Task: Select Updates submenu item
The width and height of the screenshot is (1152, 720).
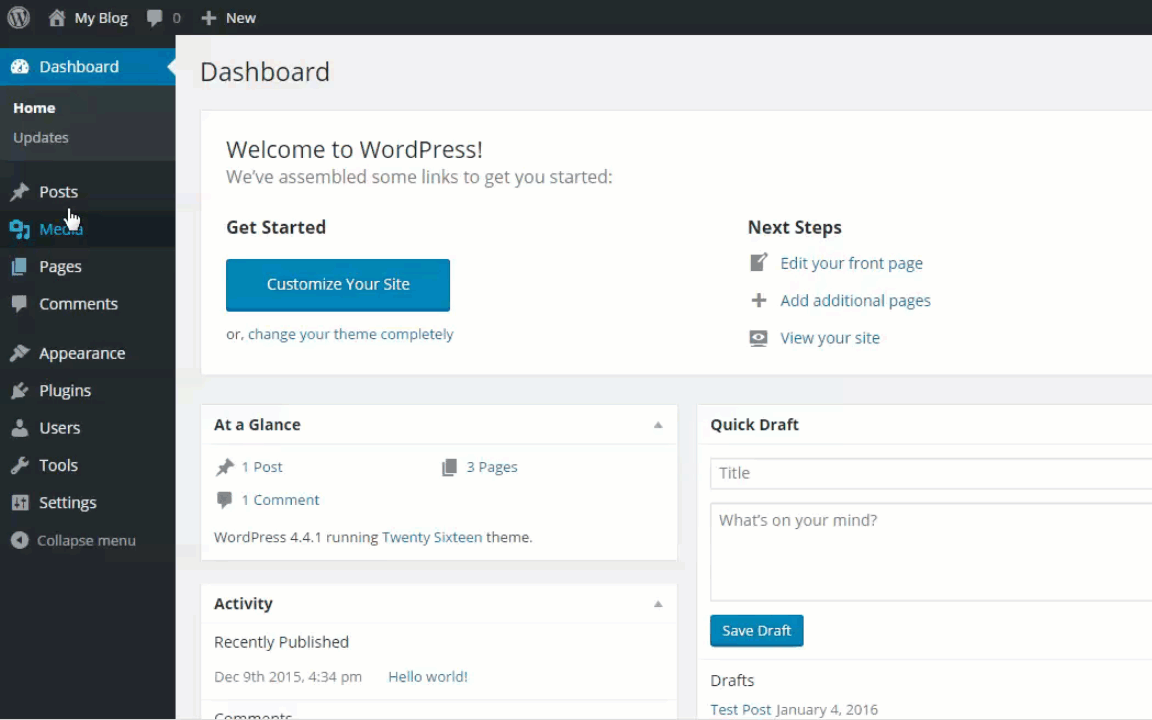Action: point(41,138)
